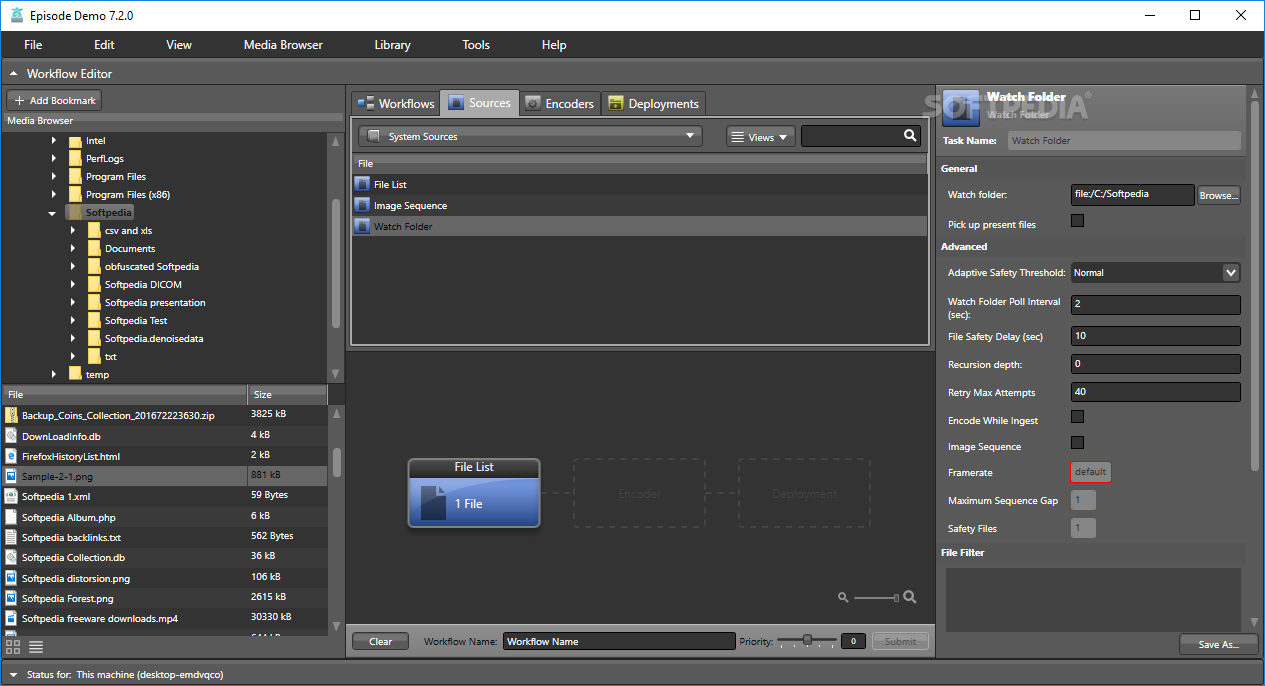Toggle Image Sequence checkbox
1265x686 pixels.
pyautogui.click(x=1077, y=443)
